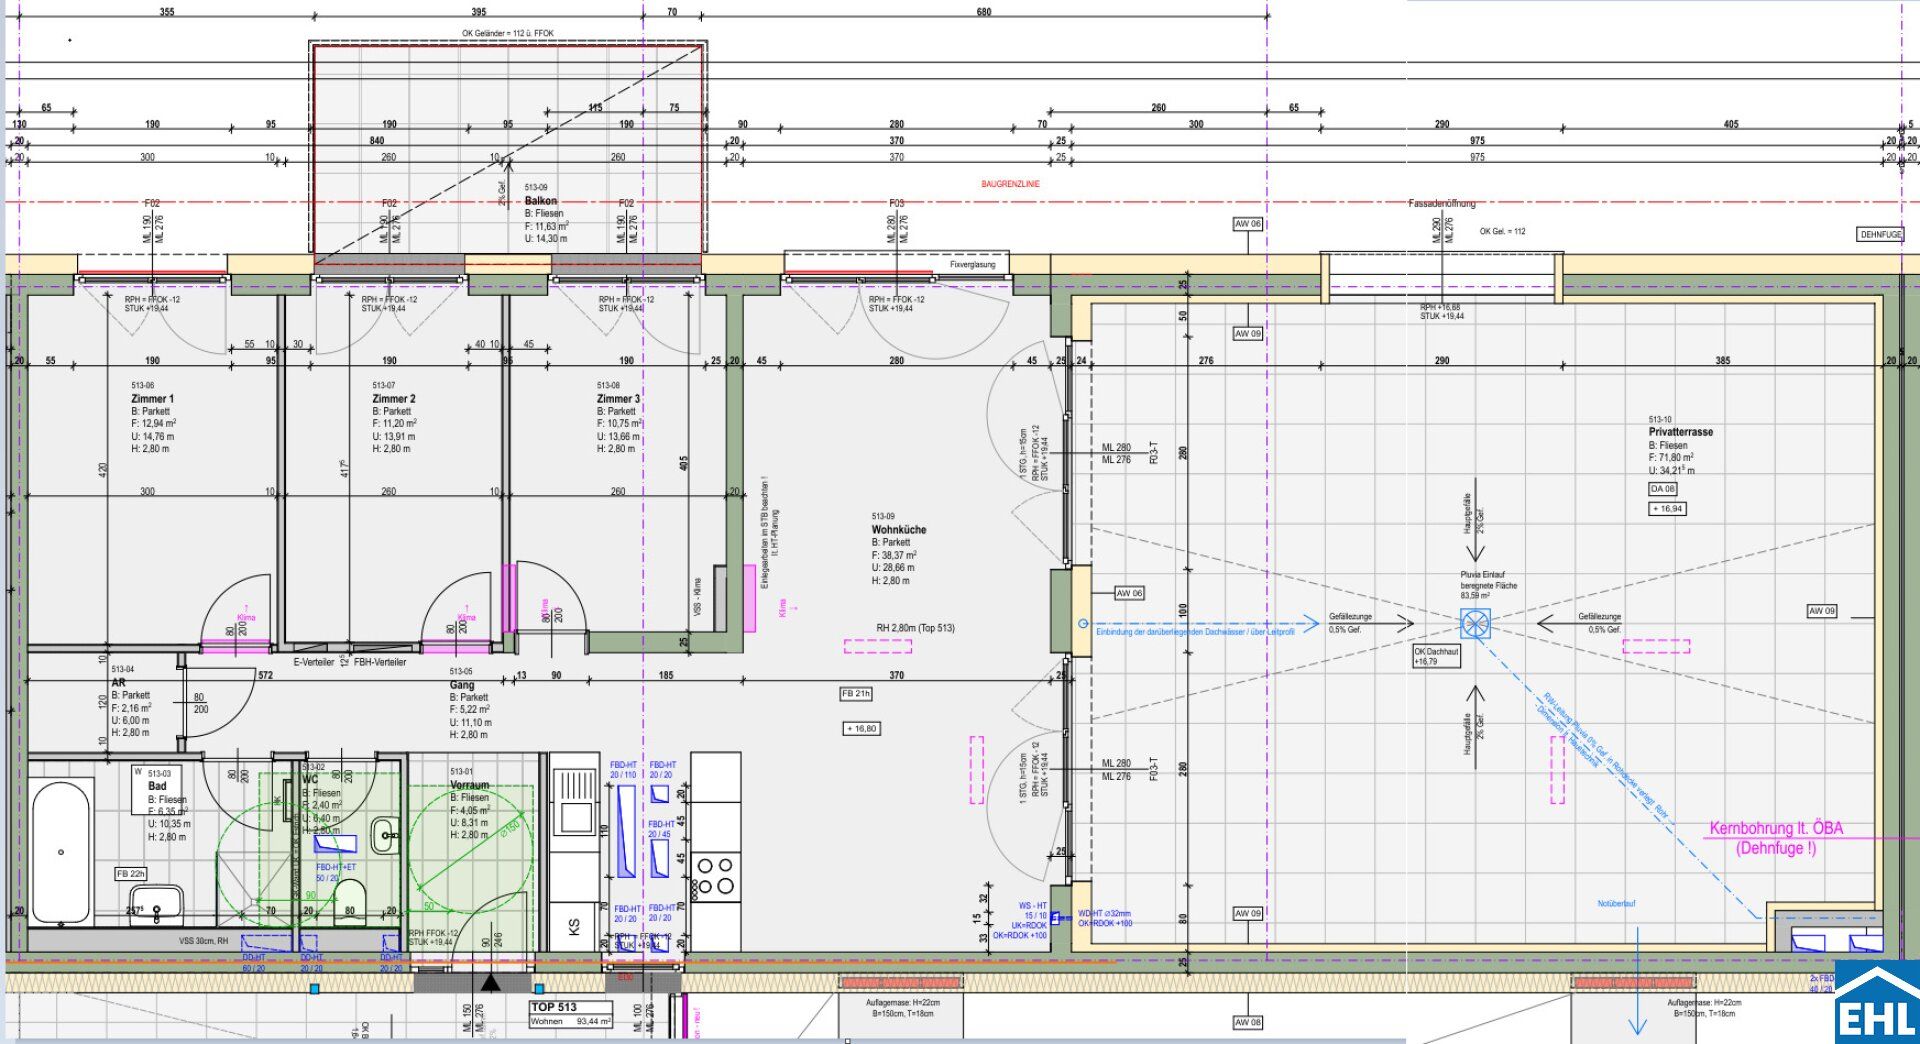Select the red BAUGRENZLINIE text
This screenshot has height=1044, width=1920.
(x=1010, y=184)
